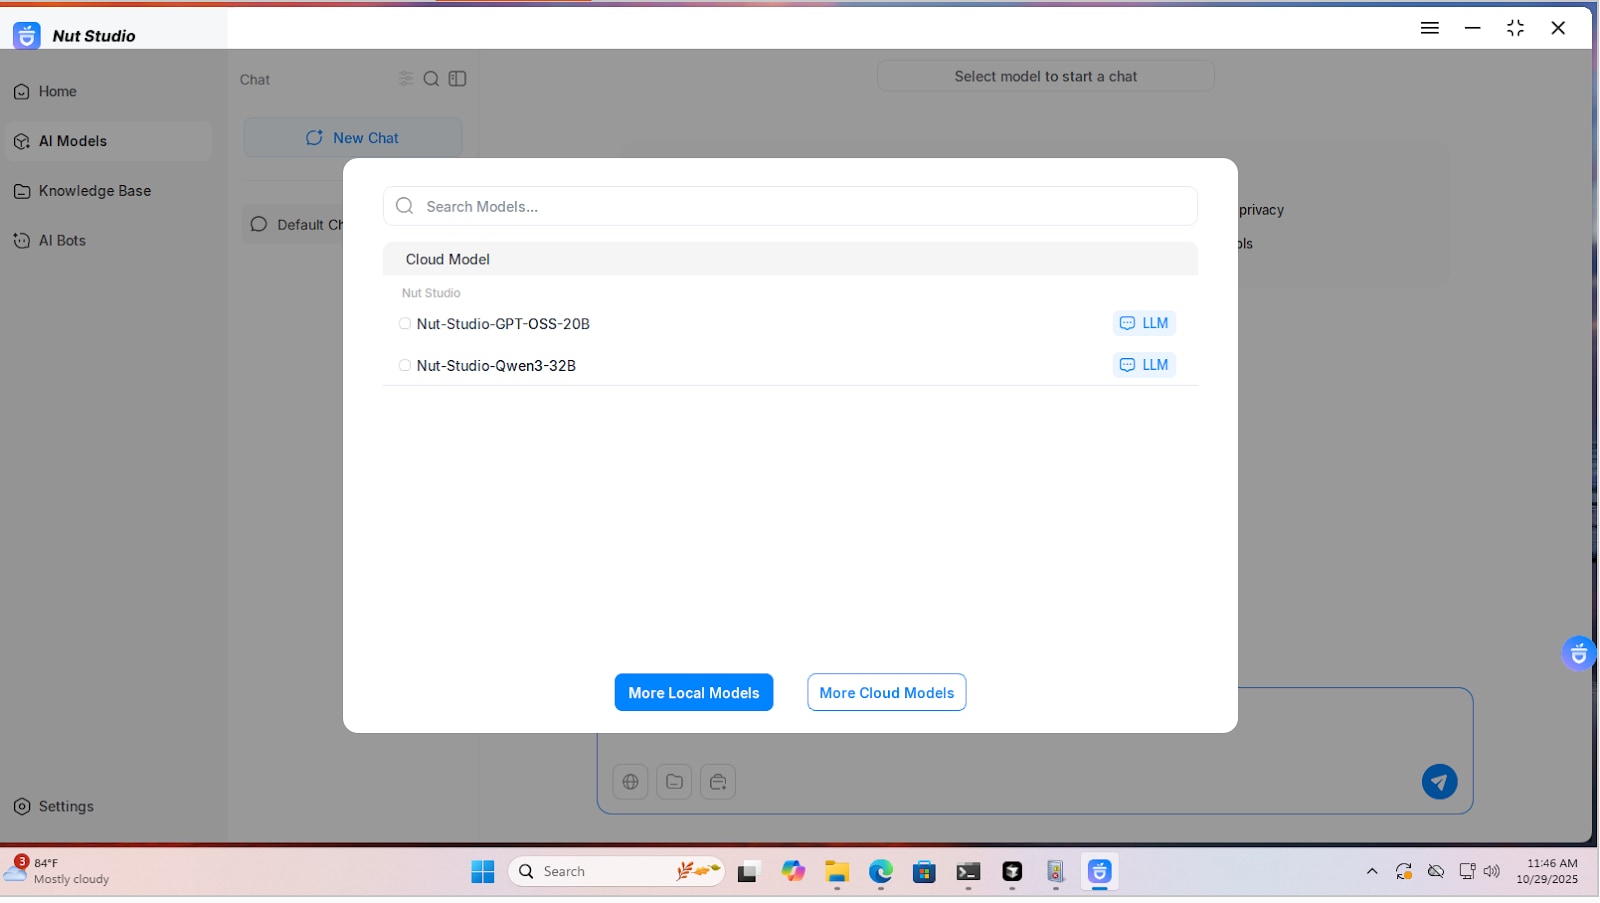
Task: Select the Nut-Studio-GPT-OSS-20B radio button
Action: click(x=405, y=324)
